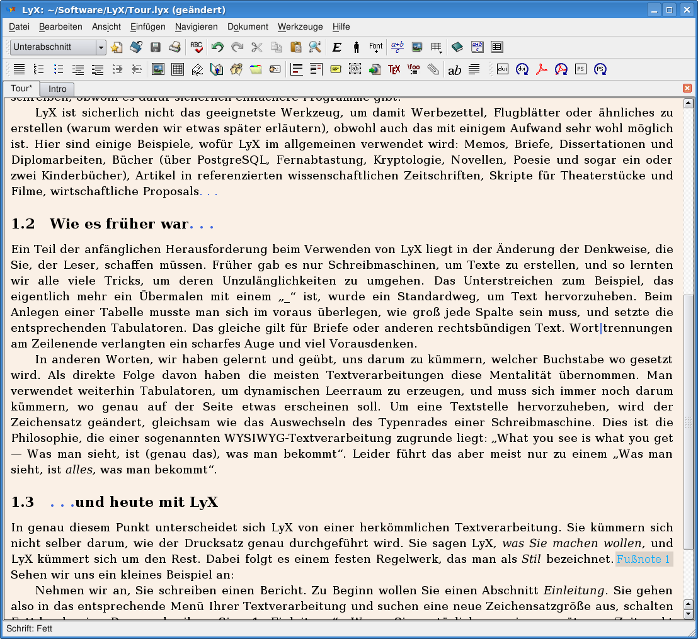Open the insert table grid dropdown
Image resolution: width=698 pixels, height=639 pixels.
(436, 47)
